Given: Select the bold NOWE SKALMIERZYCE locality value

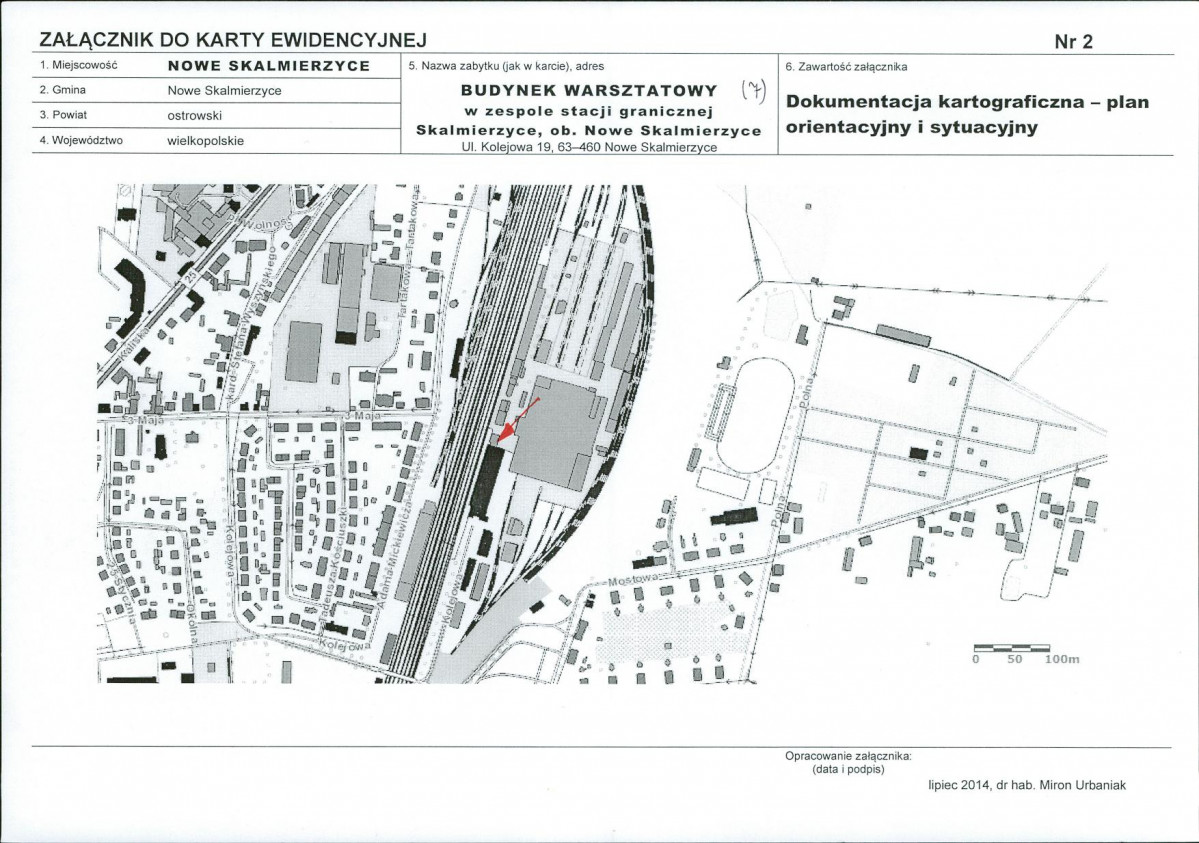Looking at the screenshot, I should coord(268,66).
